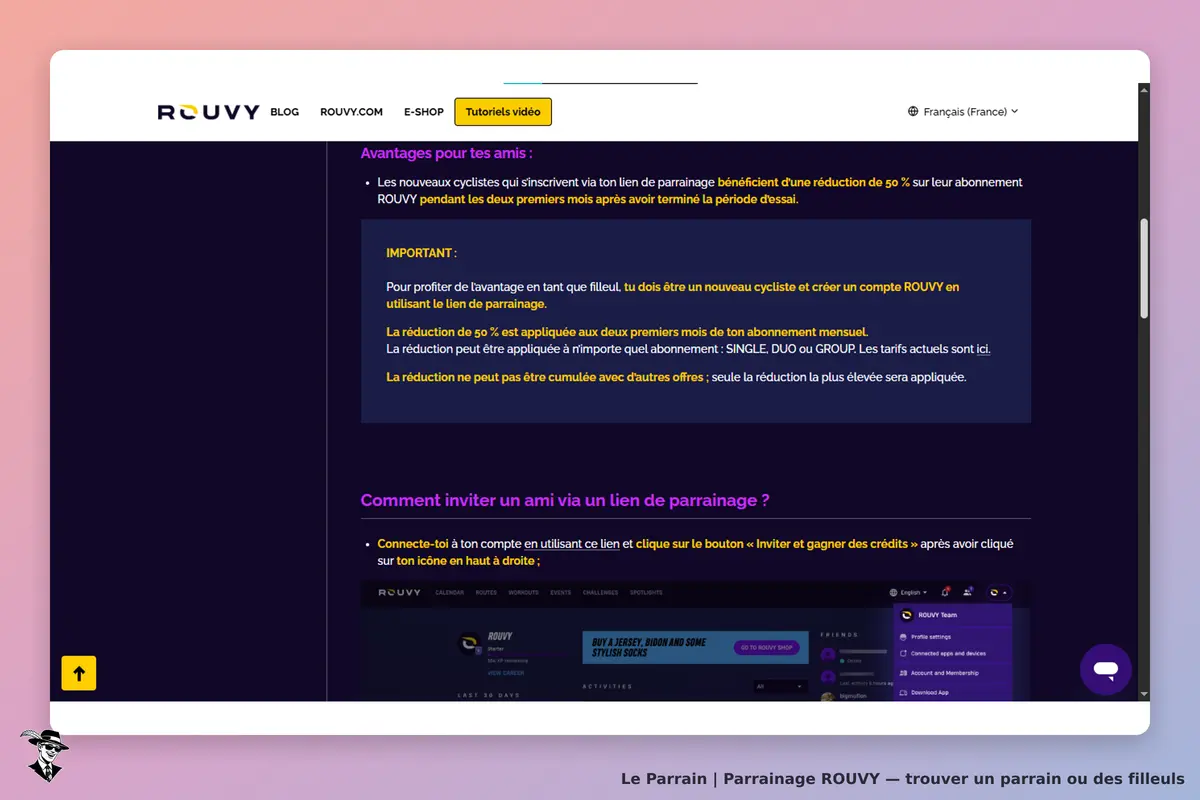1200x800 pixels.
Task: Click text 'La réduction ne peut pas être cumulée avec d'autres offres'
Action: [x=546, y=377]
